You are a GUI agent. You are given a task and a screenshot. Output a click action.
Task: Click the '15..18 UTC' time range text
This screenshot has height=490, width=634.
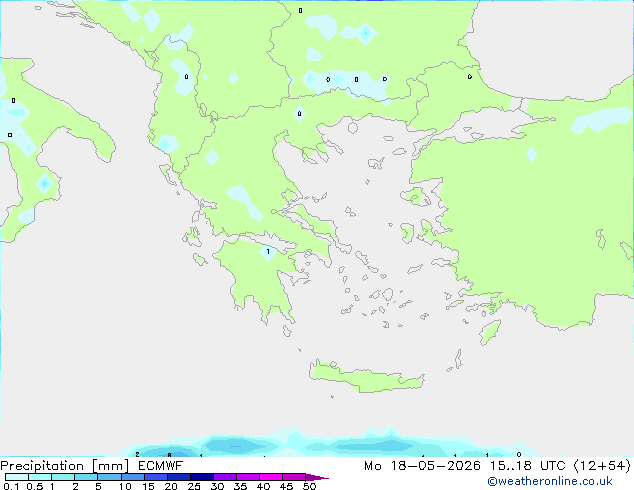tap(527, 466)
